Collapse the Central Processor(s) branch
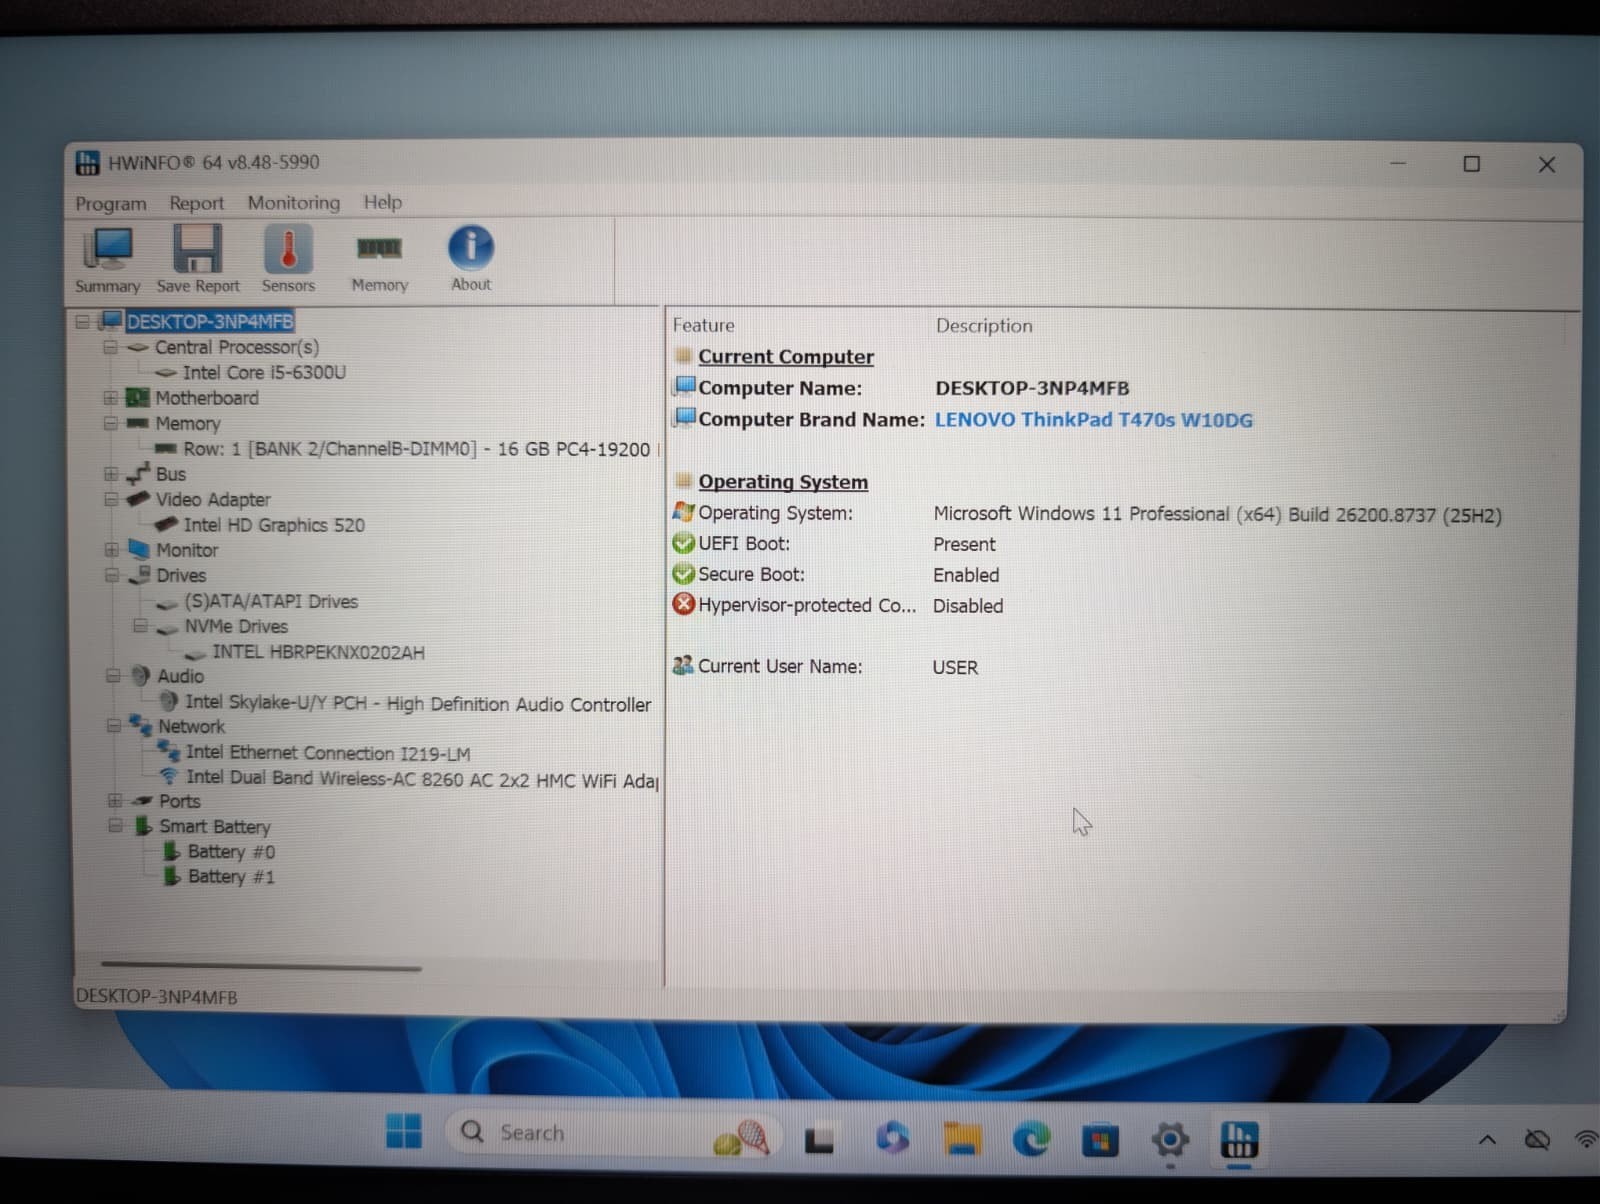Image resolution: width=1600 pixels, height=1204 pixels. click(111, 348)
